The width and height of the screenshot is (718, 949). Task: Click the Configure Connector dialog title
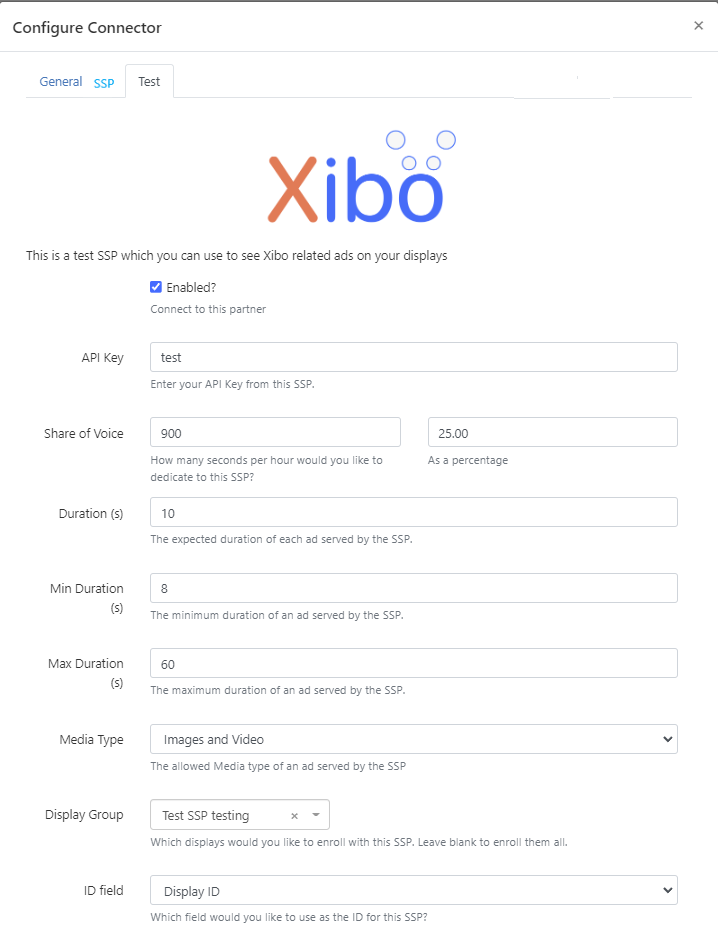(87, 27)
